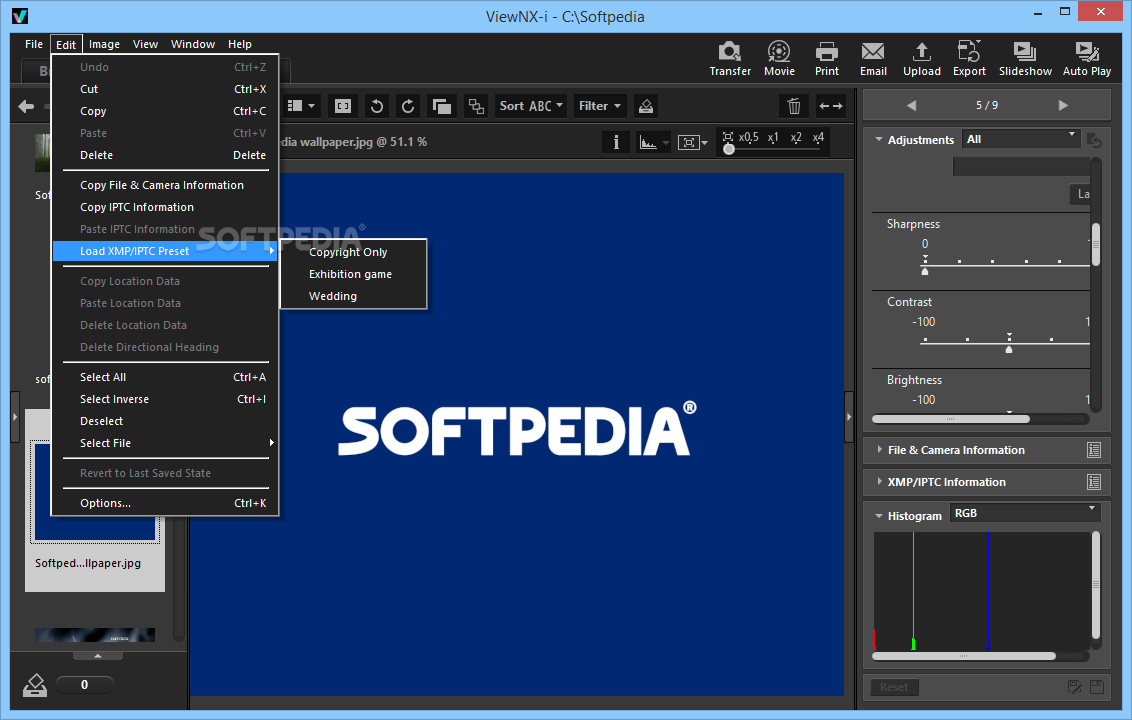
Task: Set zoom to x4
Action: coord(818,137)
